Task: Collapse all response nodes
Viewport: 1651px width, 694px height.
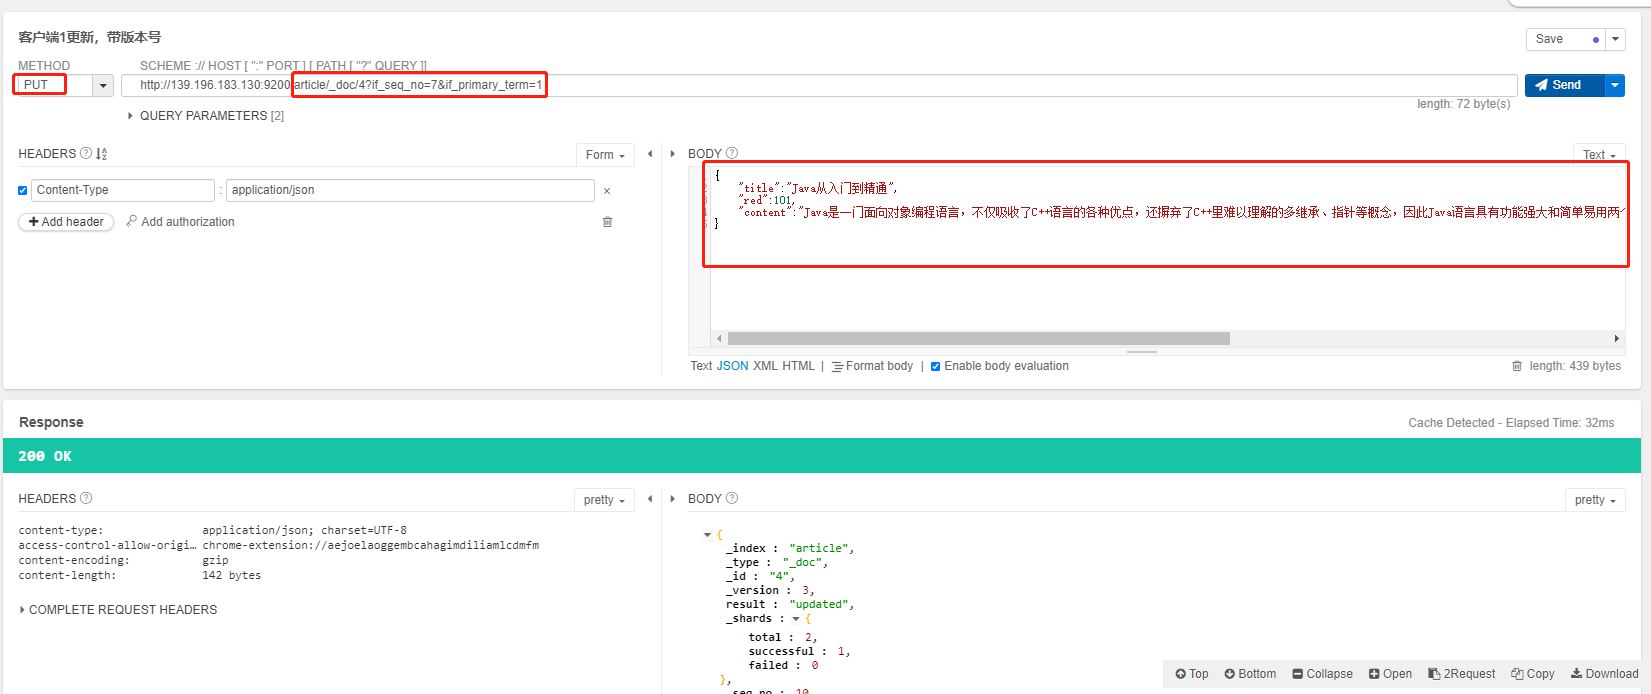Action: 1322,674
